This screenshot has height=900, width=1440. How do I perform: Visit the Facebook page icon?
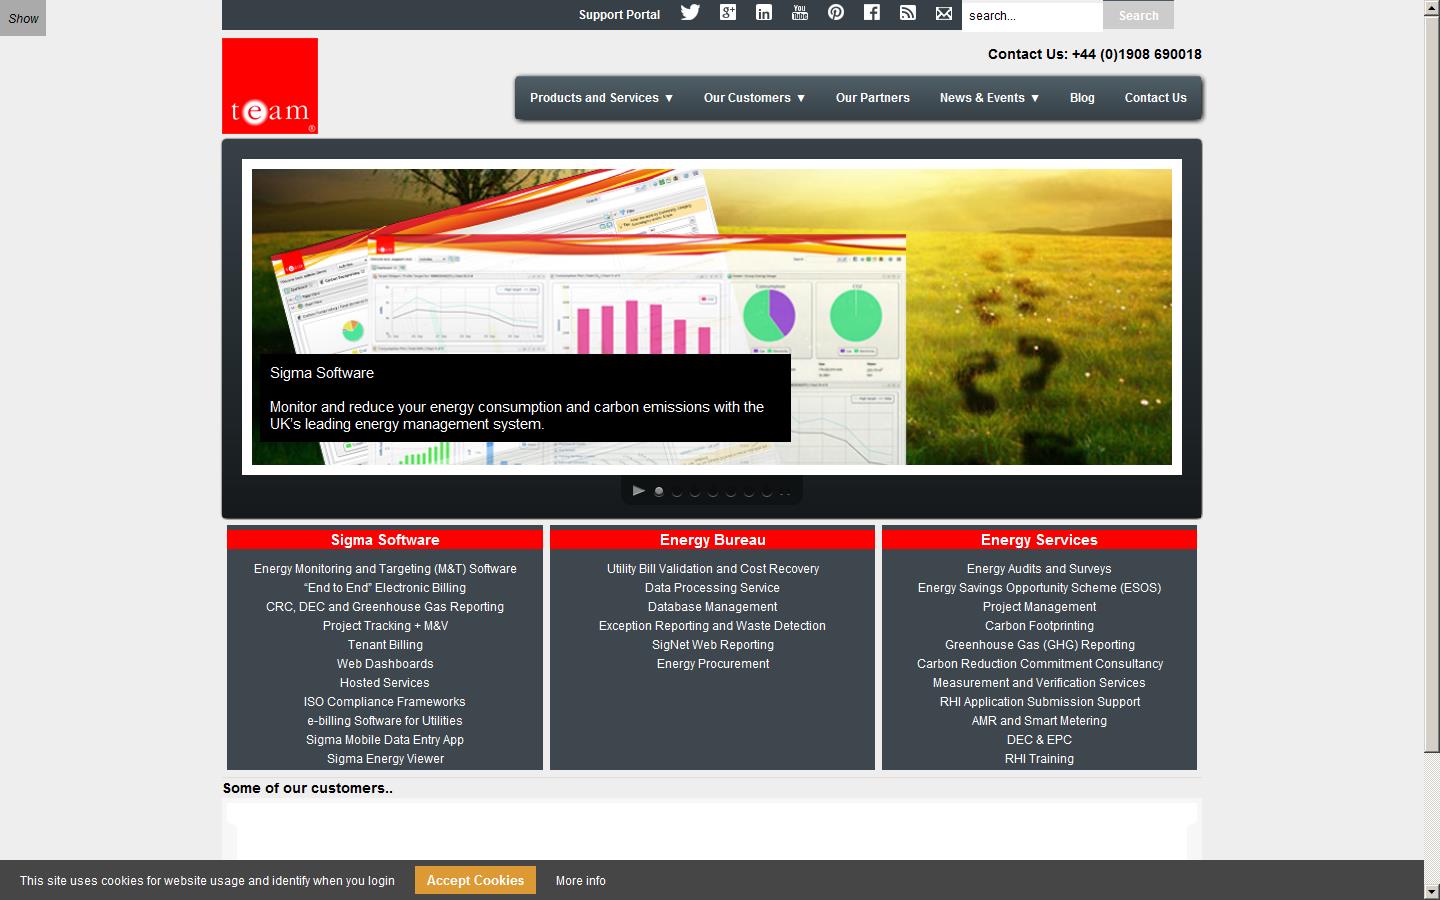click(x=871, y=13)
